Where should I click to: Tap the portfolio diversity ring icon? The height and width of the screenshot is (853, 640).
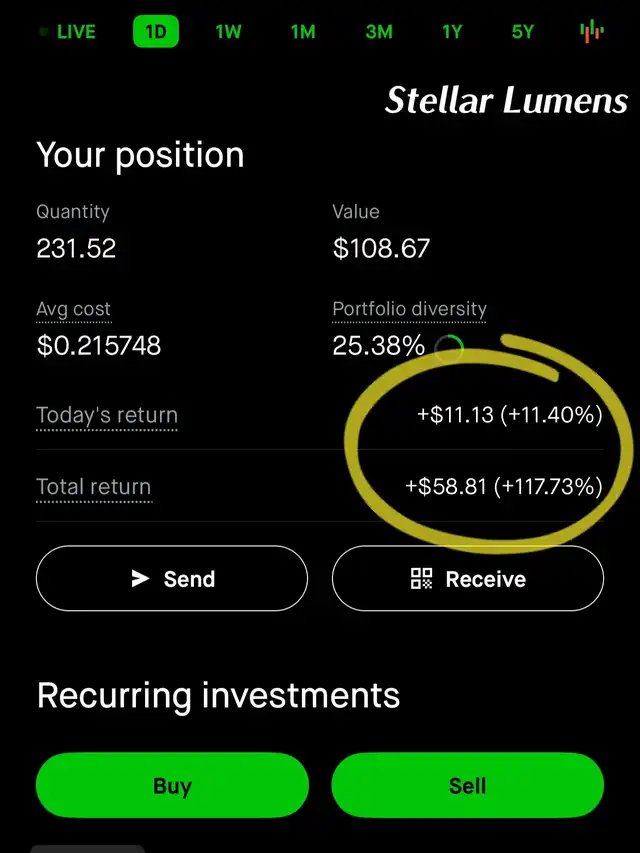tap(449, 348)
